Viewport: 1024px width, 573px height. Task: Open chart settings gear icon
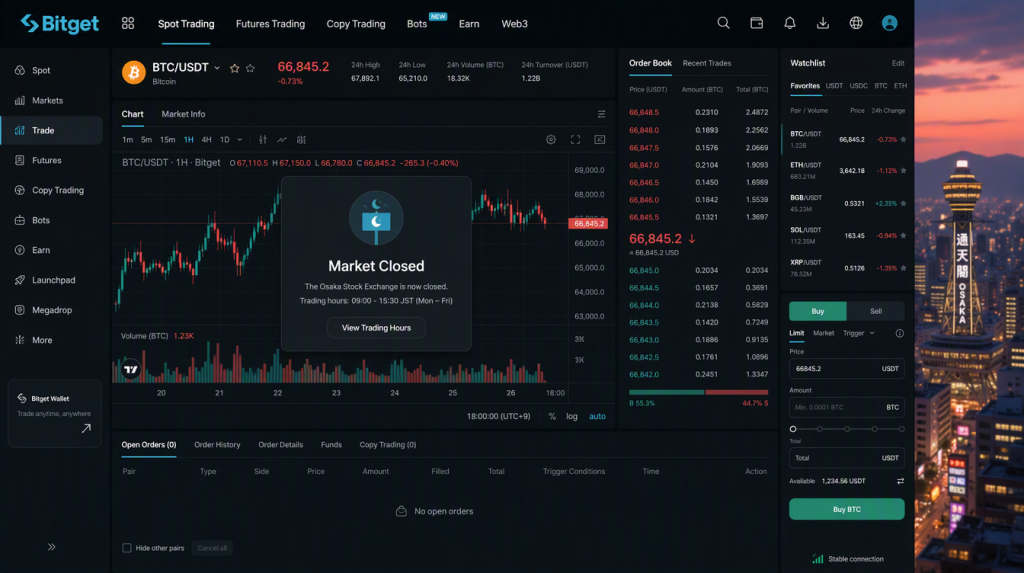pos(551,139)
